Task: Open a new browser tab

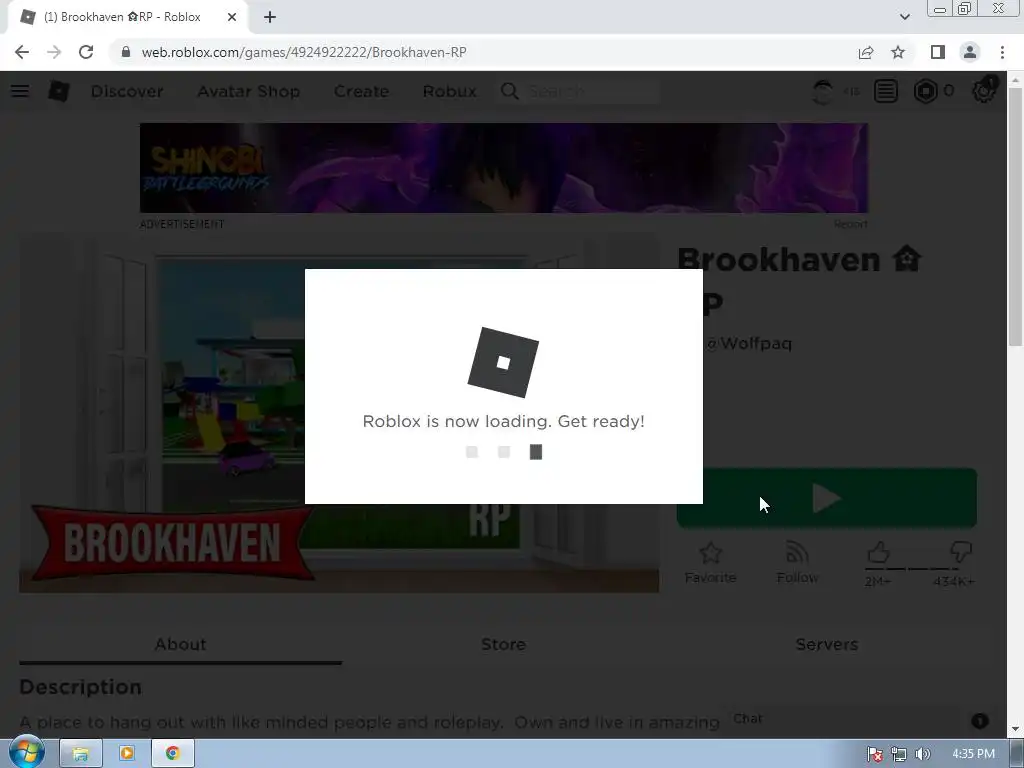Action: 270,18
